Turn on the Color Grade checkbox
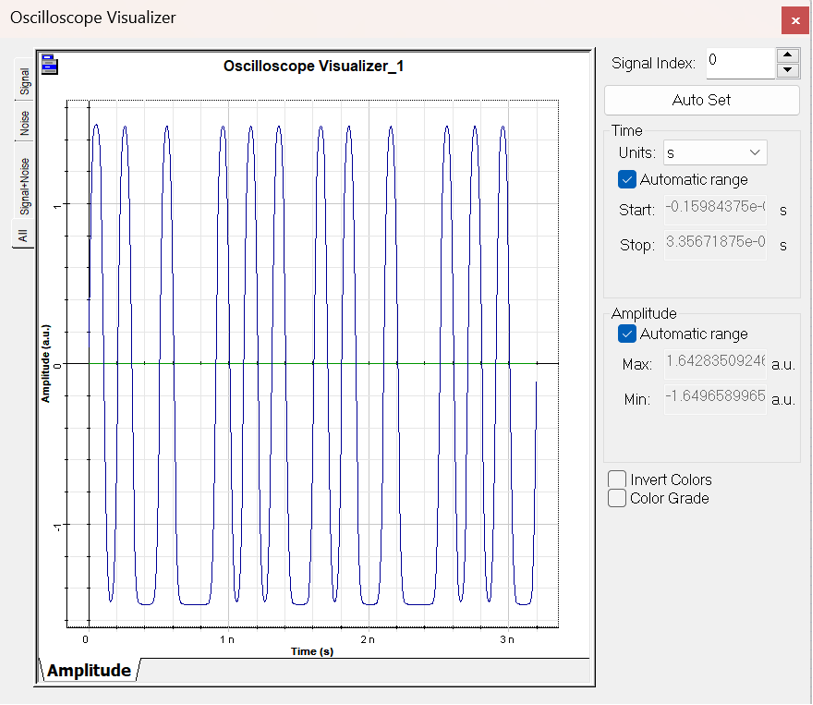The image size is (813, 705). (618, 498)
